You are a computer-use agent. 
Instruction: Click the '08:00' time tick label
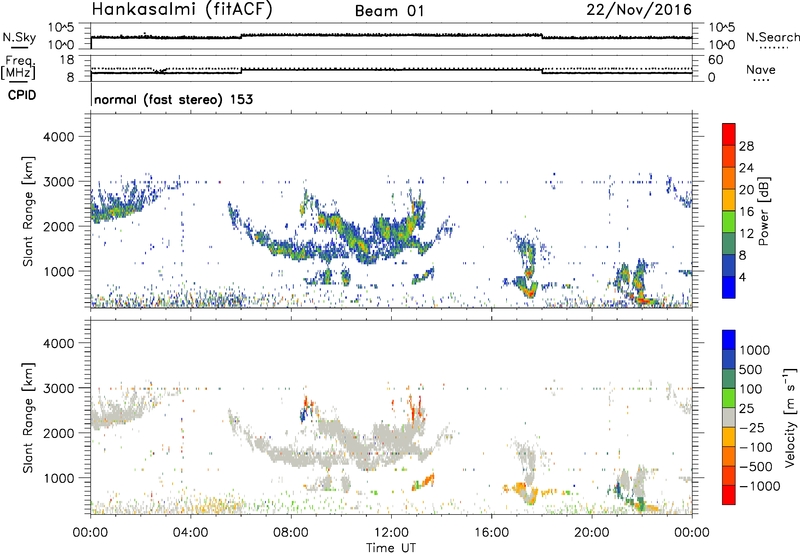[291, 533]
